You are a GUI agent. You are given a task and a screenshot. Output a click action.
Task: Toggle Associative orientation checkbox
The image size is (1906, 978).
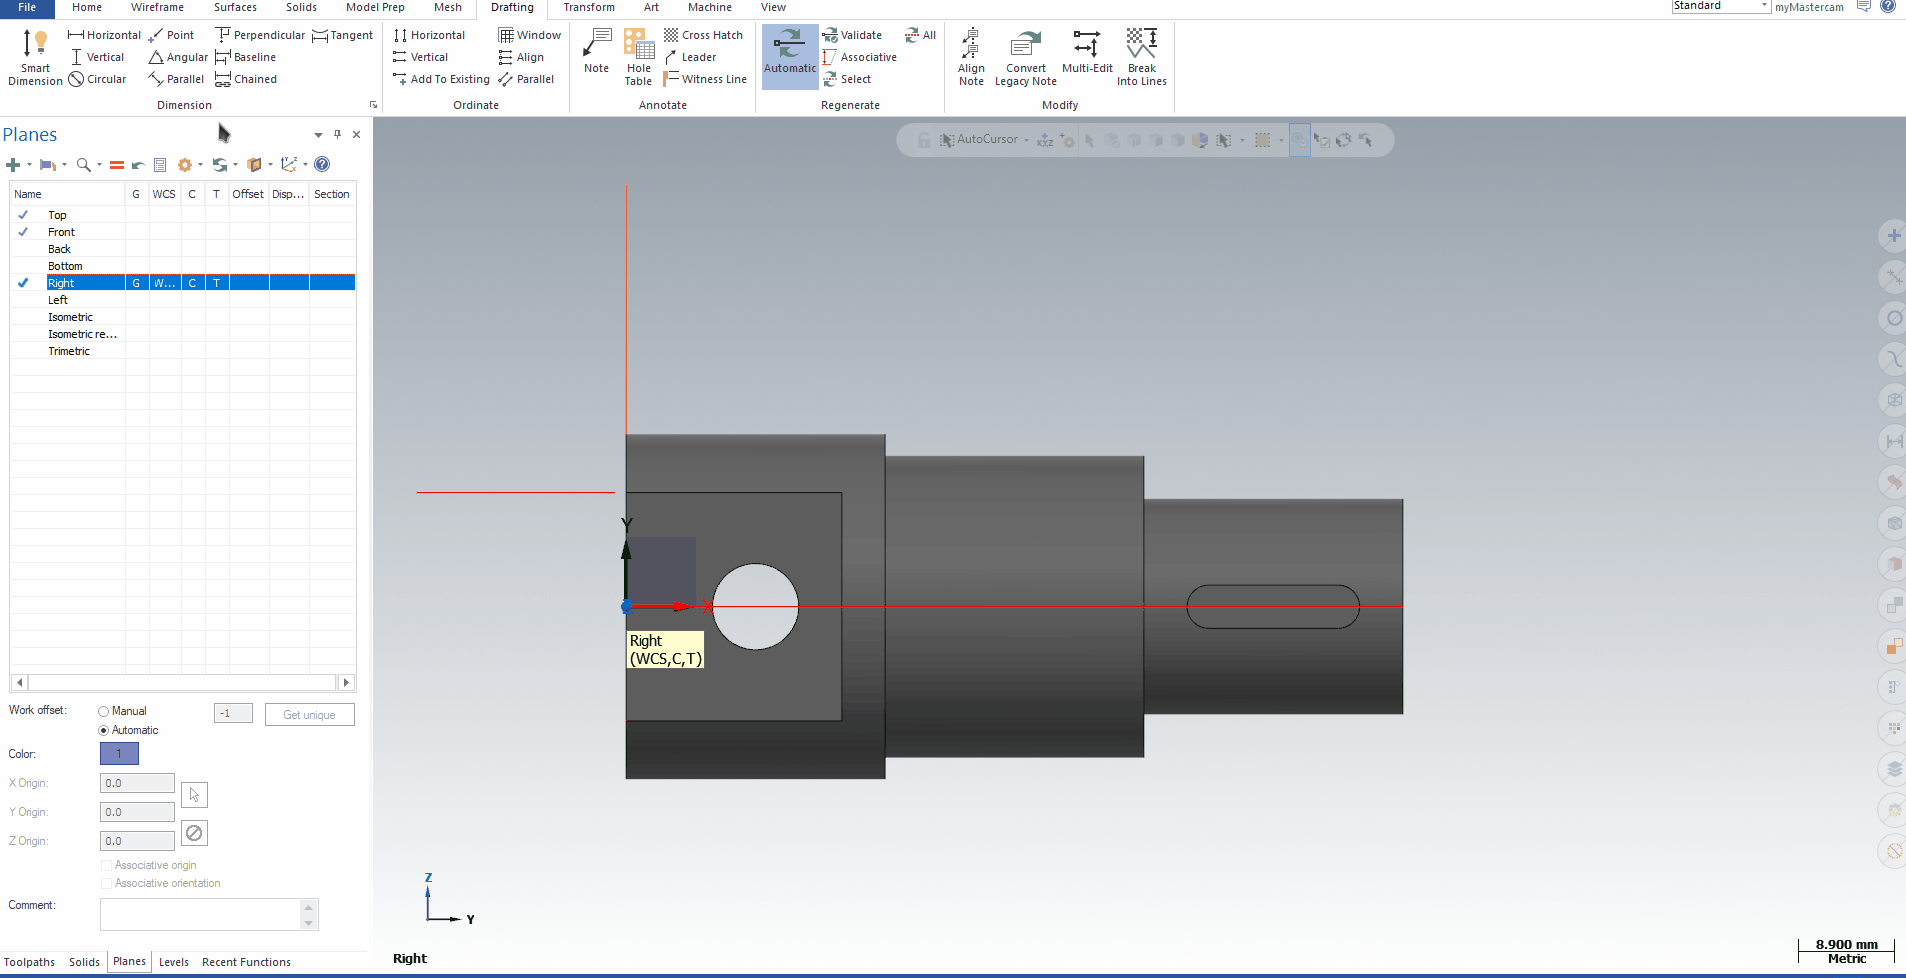pyautogui.click(x=106, y=883)
